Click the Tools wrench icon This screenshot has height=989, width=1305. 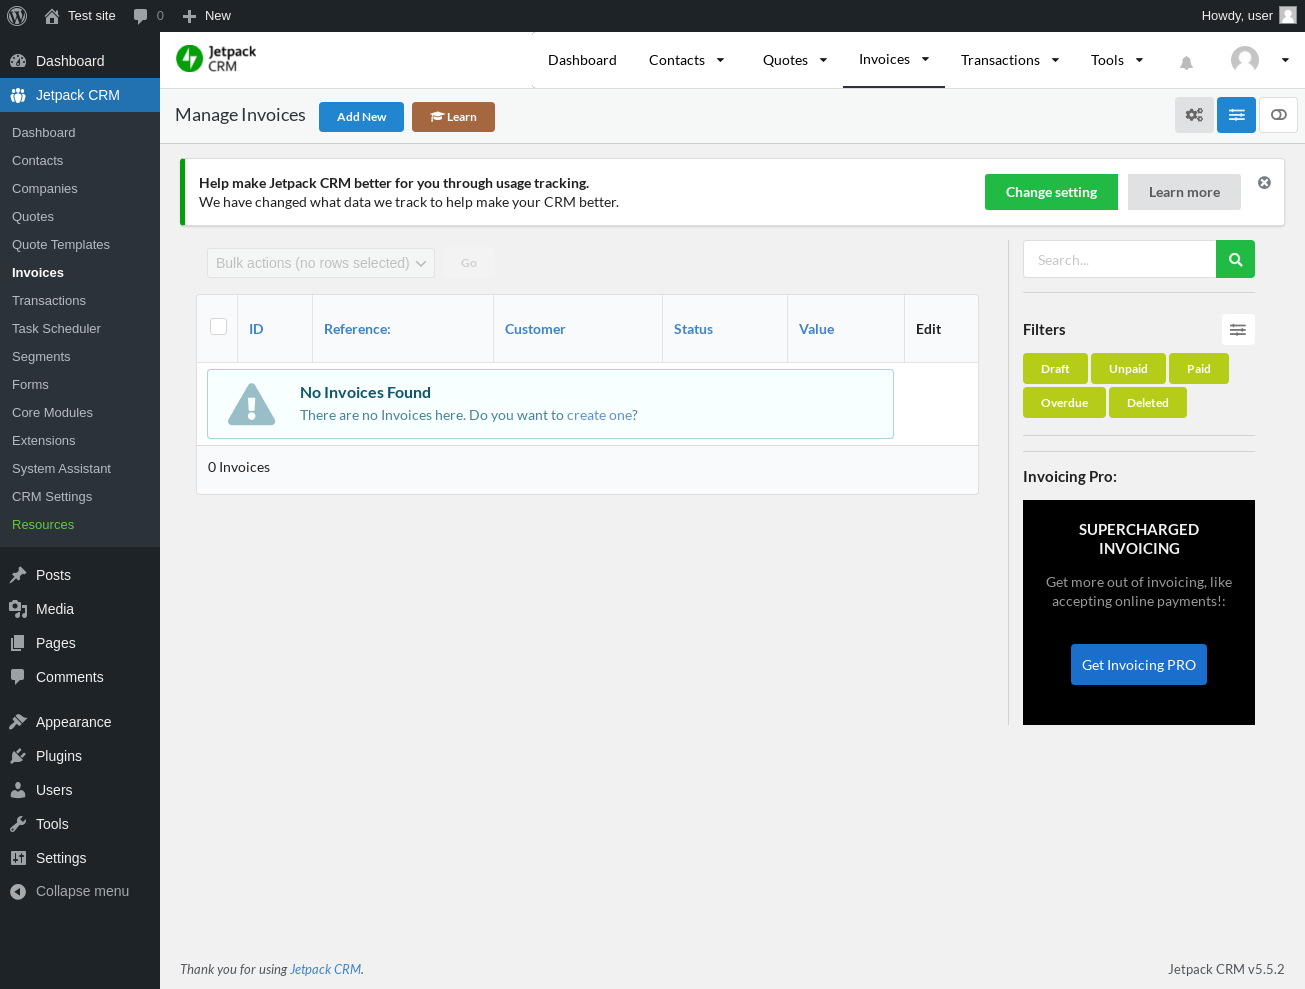[x=18, y=824]
